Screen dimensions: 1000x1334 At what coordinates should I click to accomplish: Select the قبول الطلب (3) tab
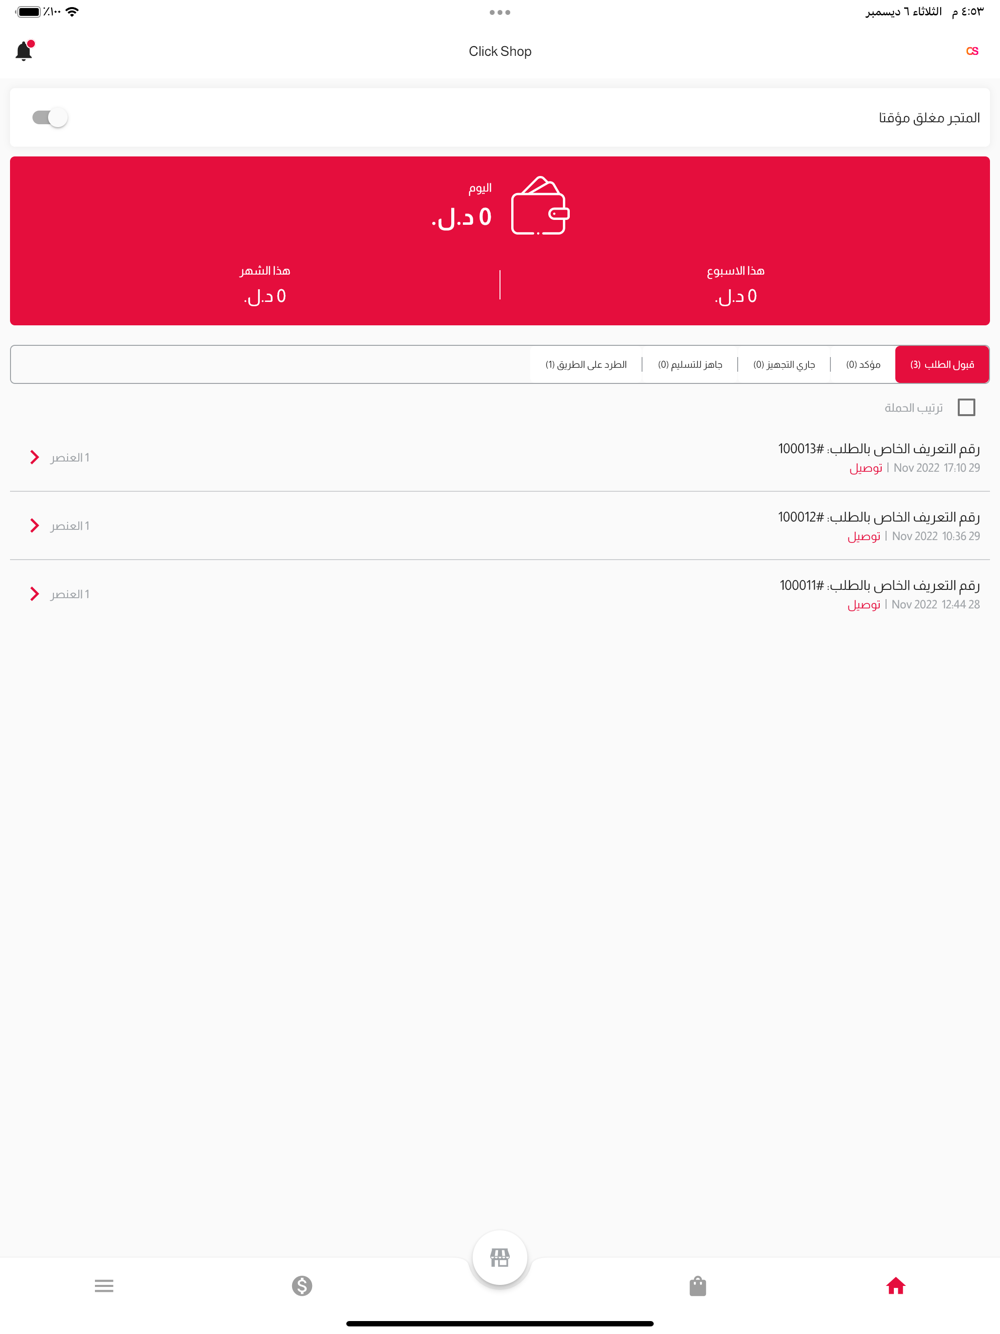tap(942, 365)
